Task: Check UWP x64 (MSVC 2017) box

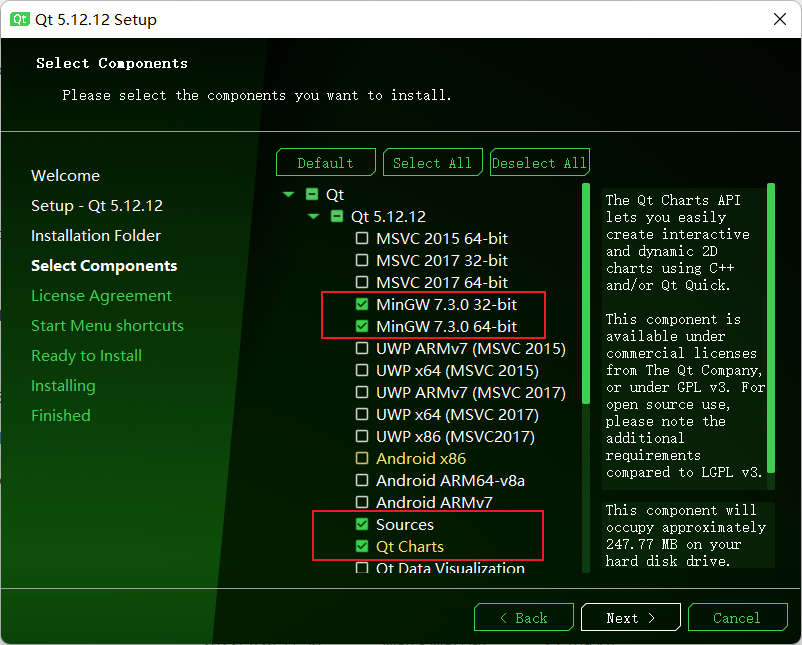Action: pos(362,414)
